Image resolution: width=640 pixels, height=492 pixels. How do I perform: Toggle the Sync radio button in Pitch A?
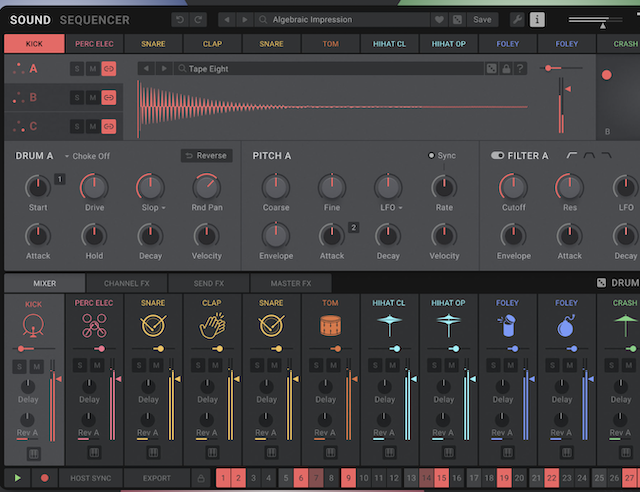pos(431,155)
